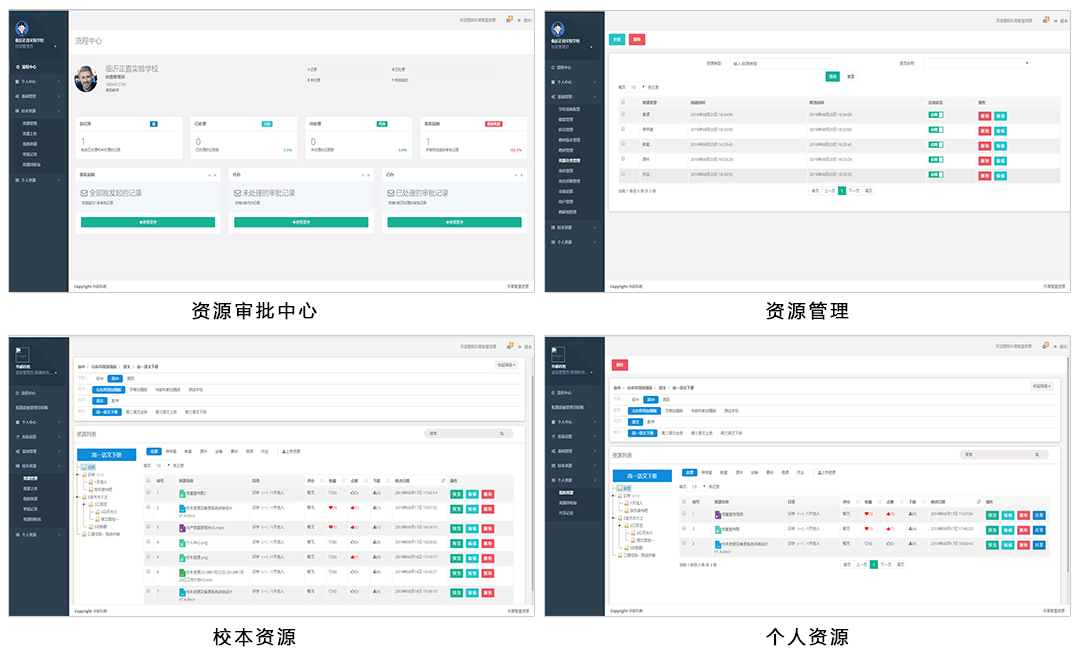Click the file icon in row 1 of 校本资源 table
Image resolution: width=1080 pixels, height=665 pixels.
pos(182,493)
